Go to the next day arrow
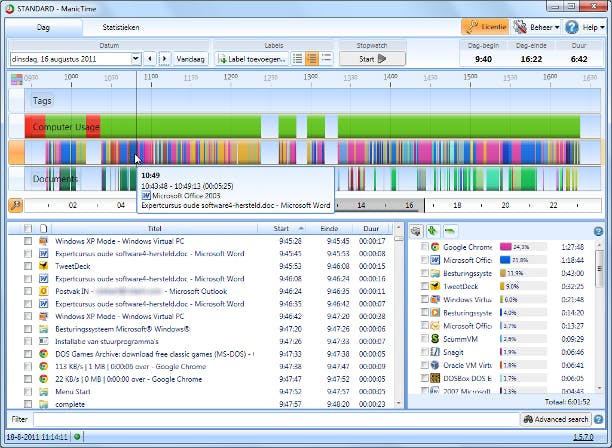 click(164, 59)
